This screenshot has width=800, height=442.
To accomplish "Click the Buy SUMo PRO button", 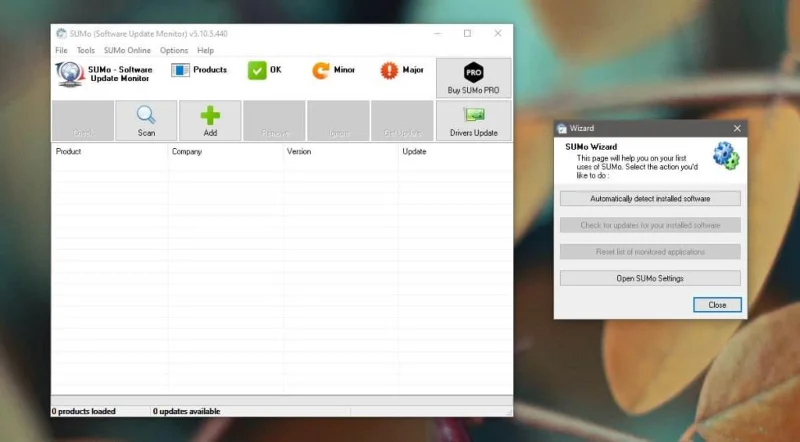I will tap(473, 78).
